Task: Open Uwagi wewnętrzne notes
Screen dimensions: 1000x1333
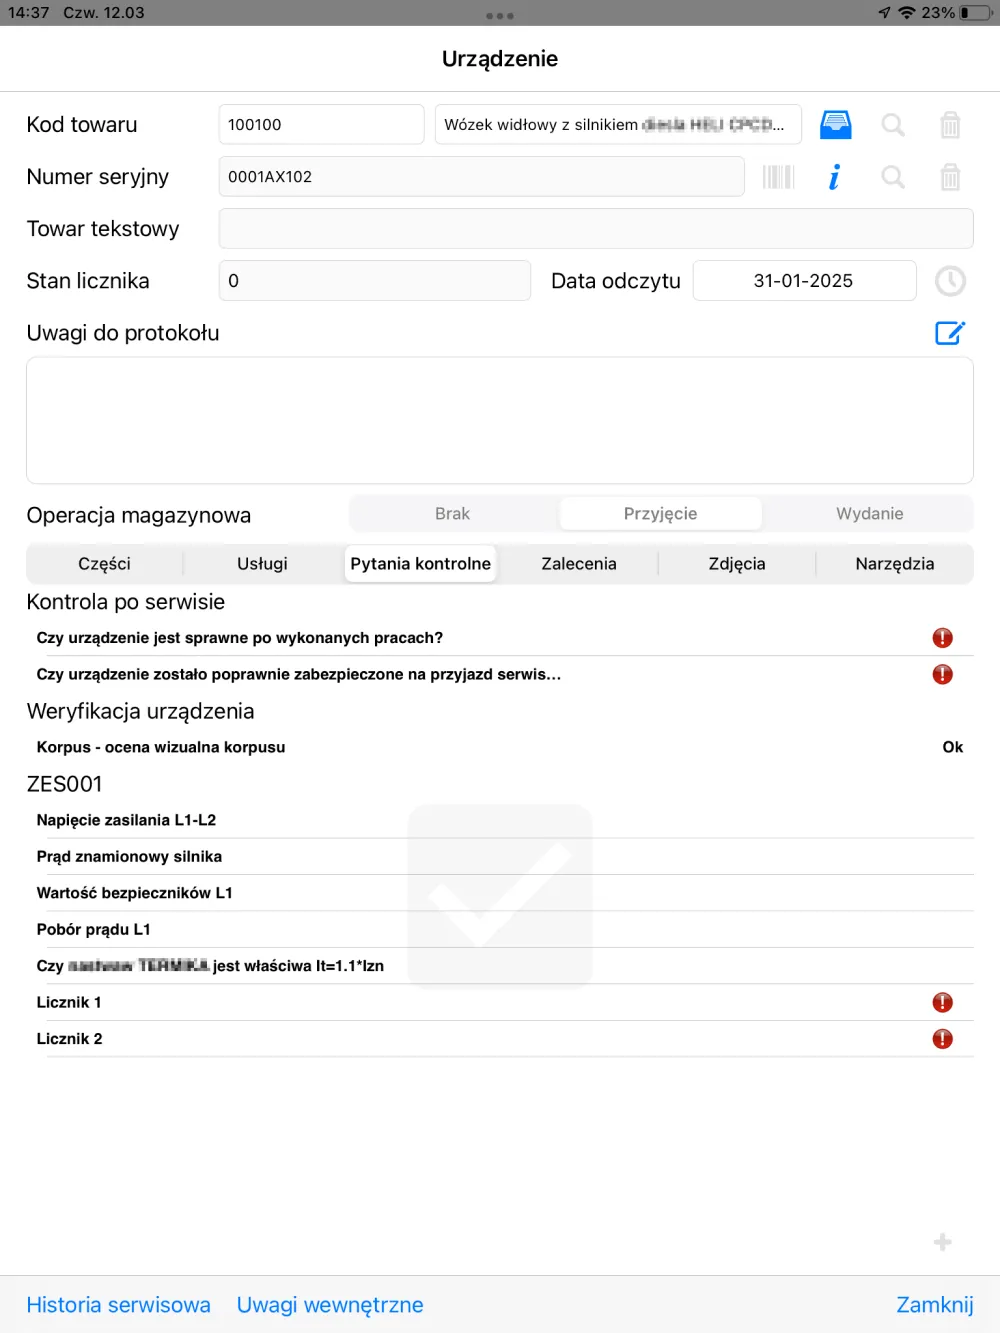Action: pyautogui.click(x=330, y=1305)
